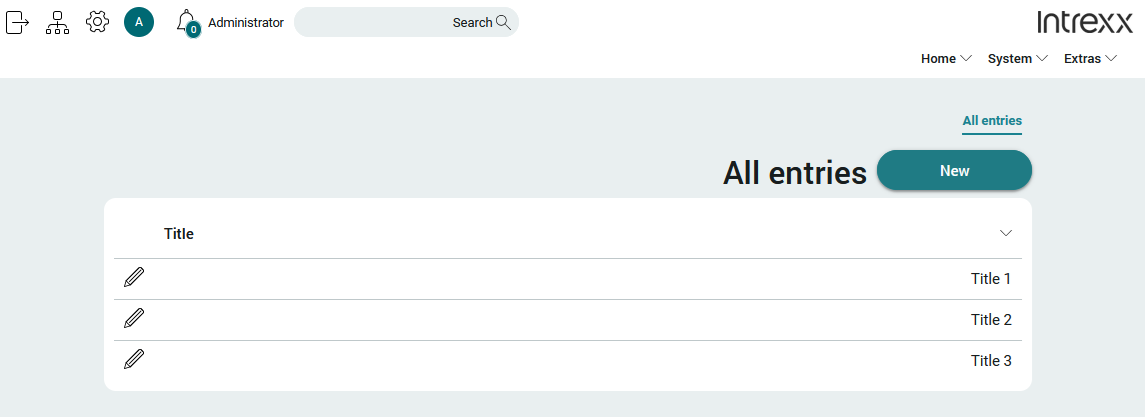Edit Title 3 via pencil icon
This screenshot has height=417, width=1145.
pyautogui.click(x=134, y=359)
